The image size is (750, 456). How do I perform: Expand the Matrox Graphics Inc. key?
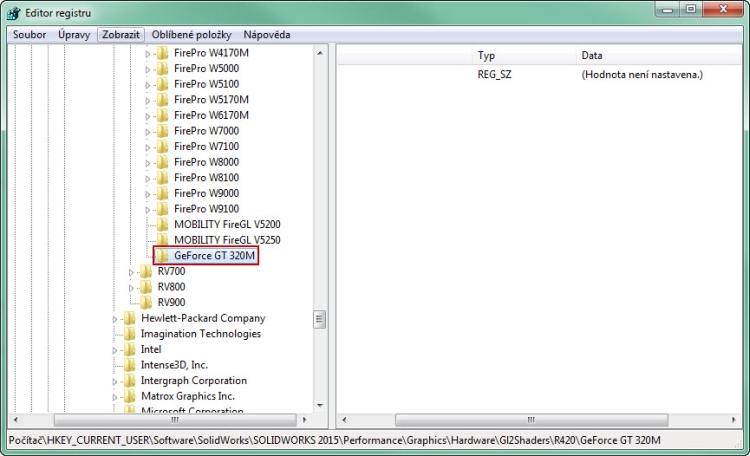click(115, 397)
